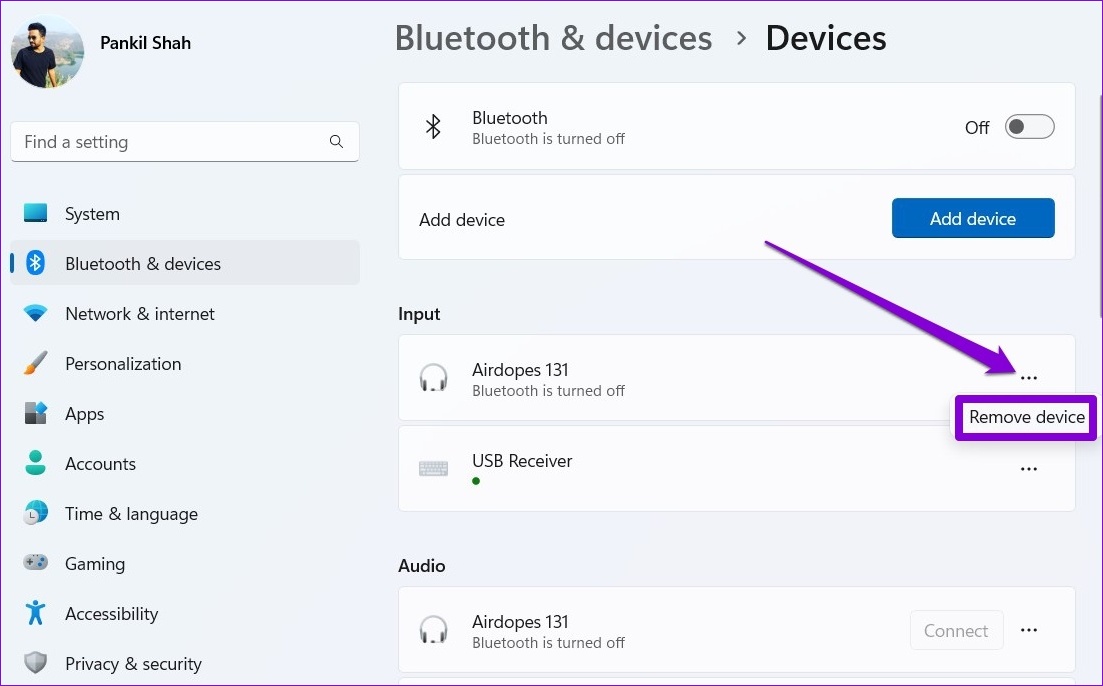Click the Find a setting search field
Viewport: 1103px width, 686px height.
pos(170,142)
